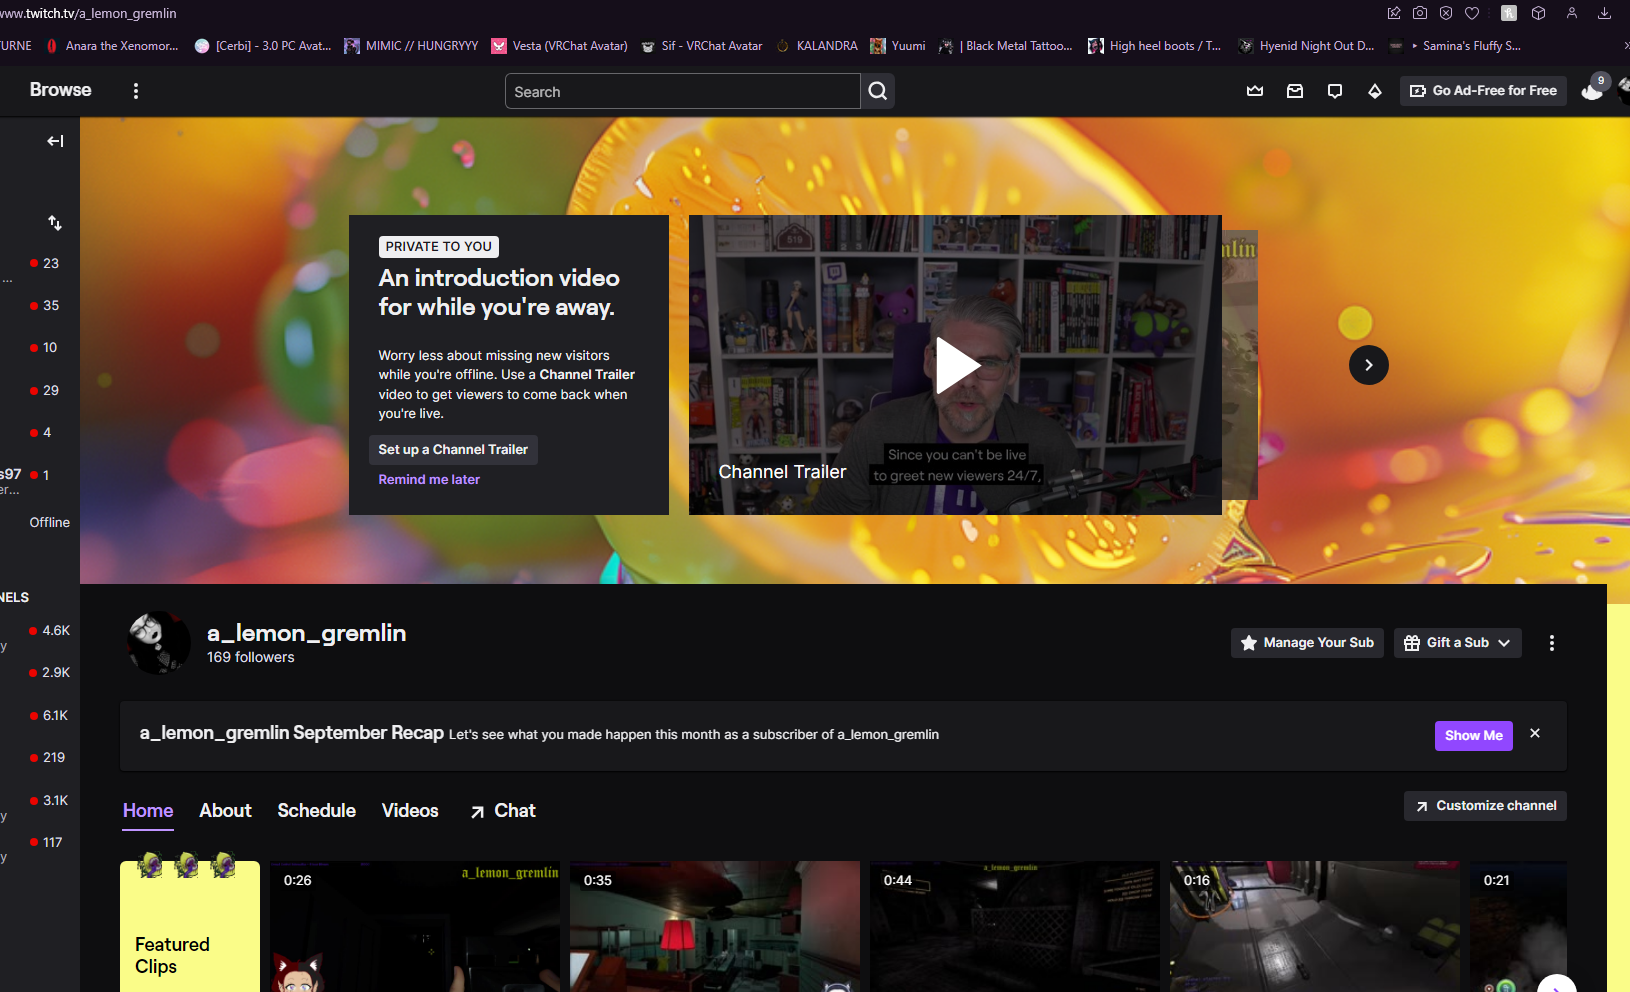Click the 169 followers text
The width and height of the screenshot is (1630, 992).
coord(251,658)
